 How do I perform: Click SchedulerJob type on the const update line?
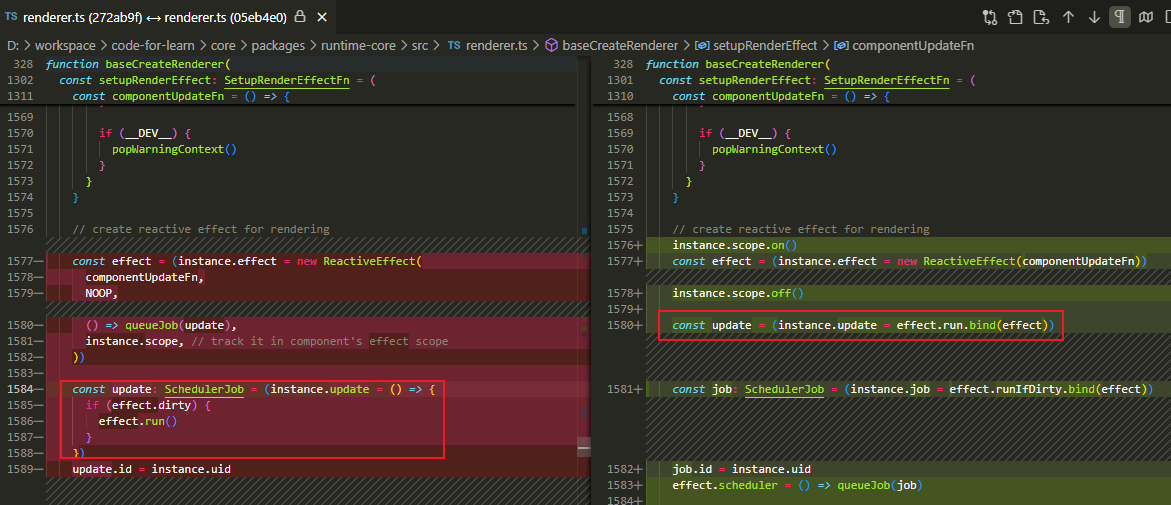[x=204, y=389]
